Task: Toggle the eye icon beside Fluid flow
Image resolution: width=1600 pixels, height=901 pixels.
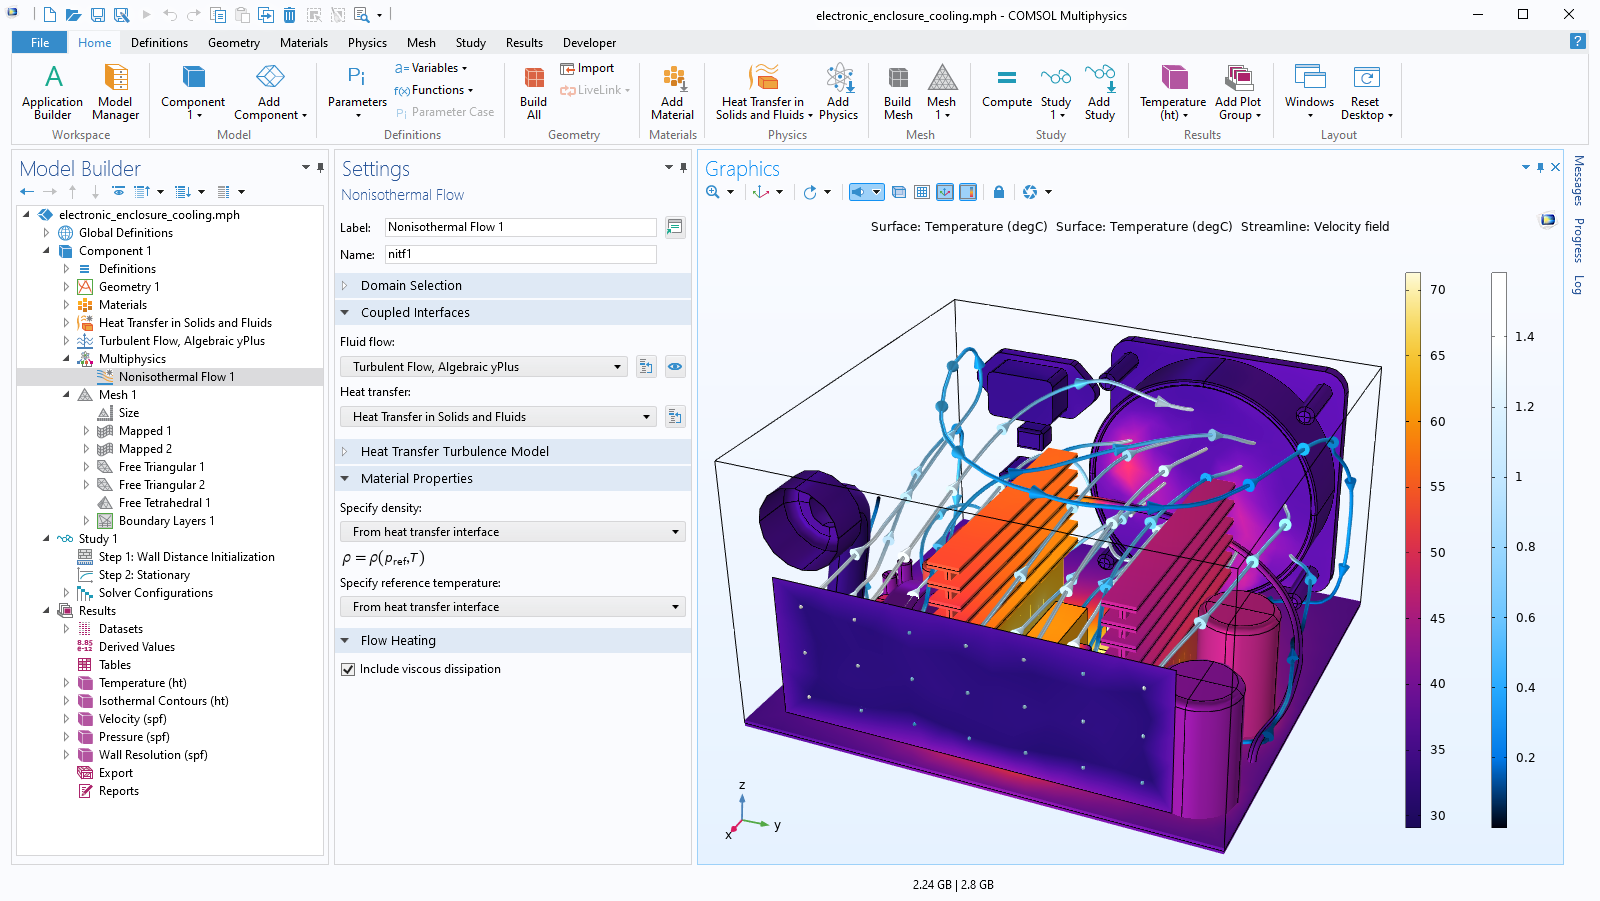Action: 675,367
